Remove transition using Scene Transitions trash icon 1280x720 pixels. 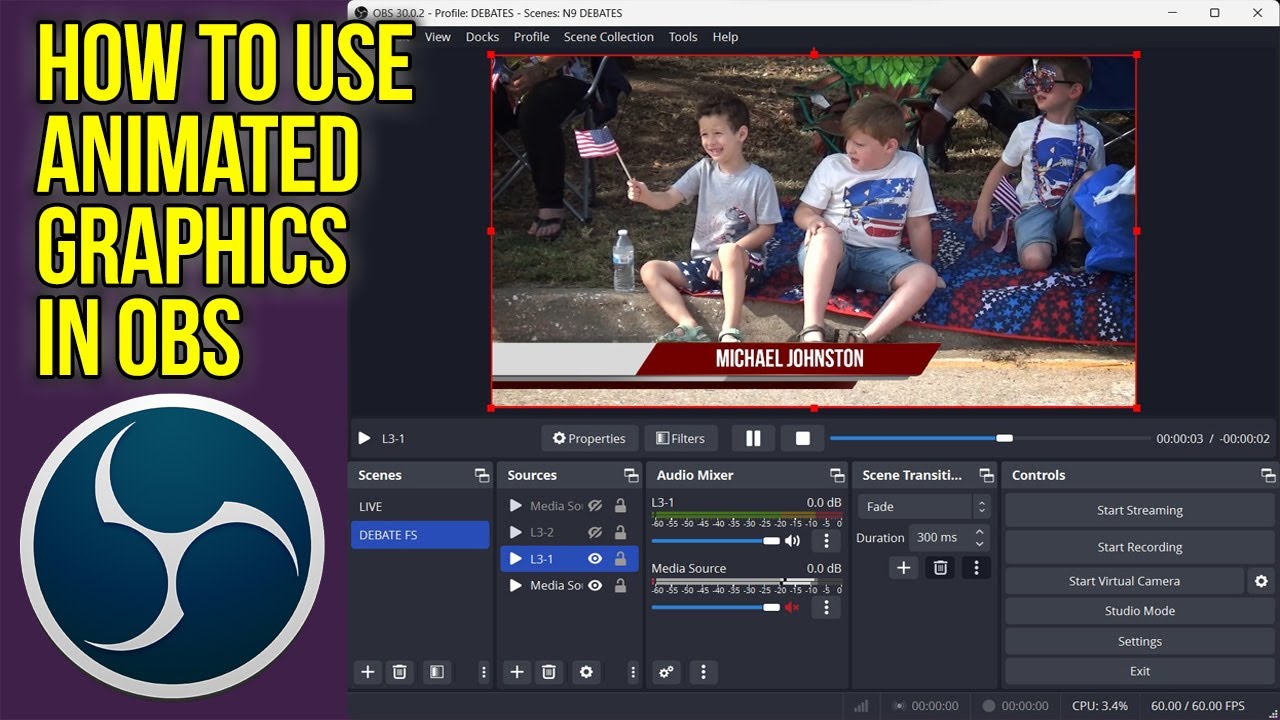940,568
